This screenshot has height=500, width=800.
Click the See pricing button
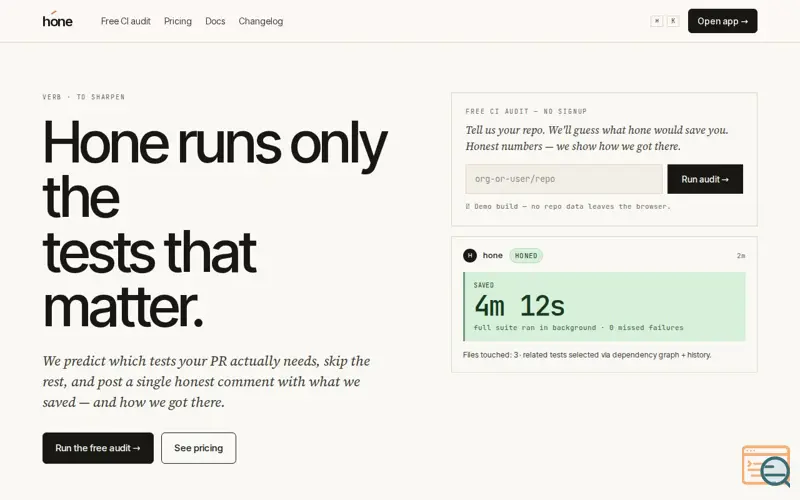[x=198, y=448]
